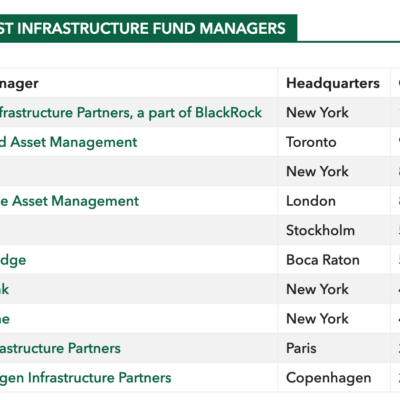This screenshot has width=400, height=400.
Task: Open the Paris Infrastructure Partners link
Action: tap(60, 348)
